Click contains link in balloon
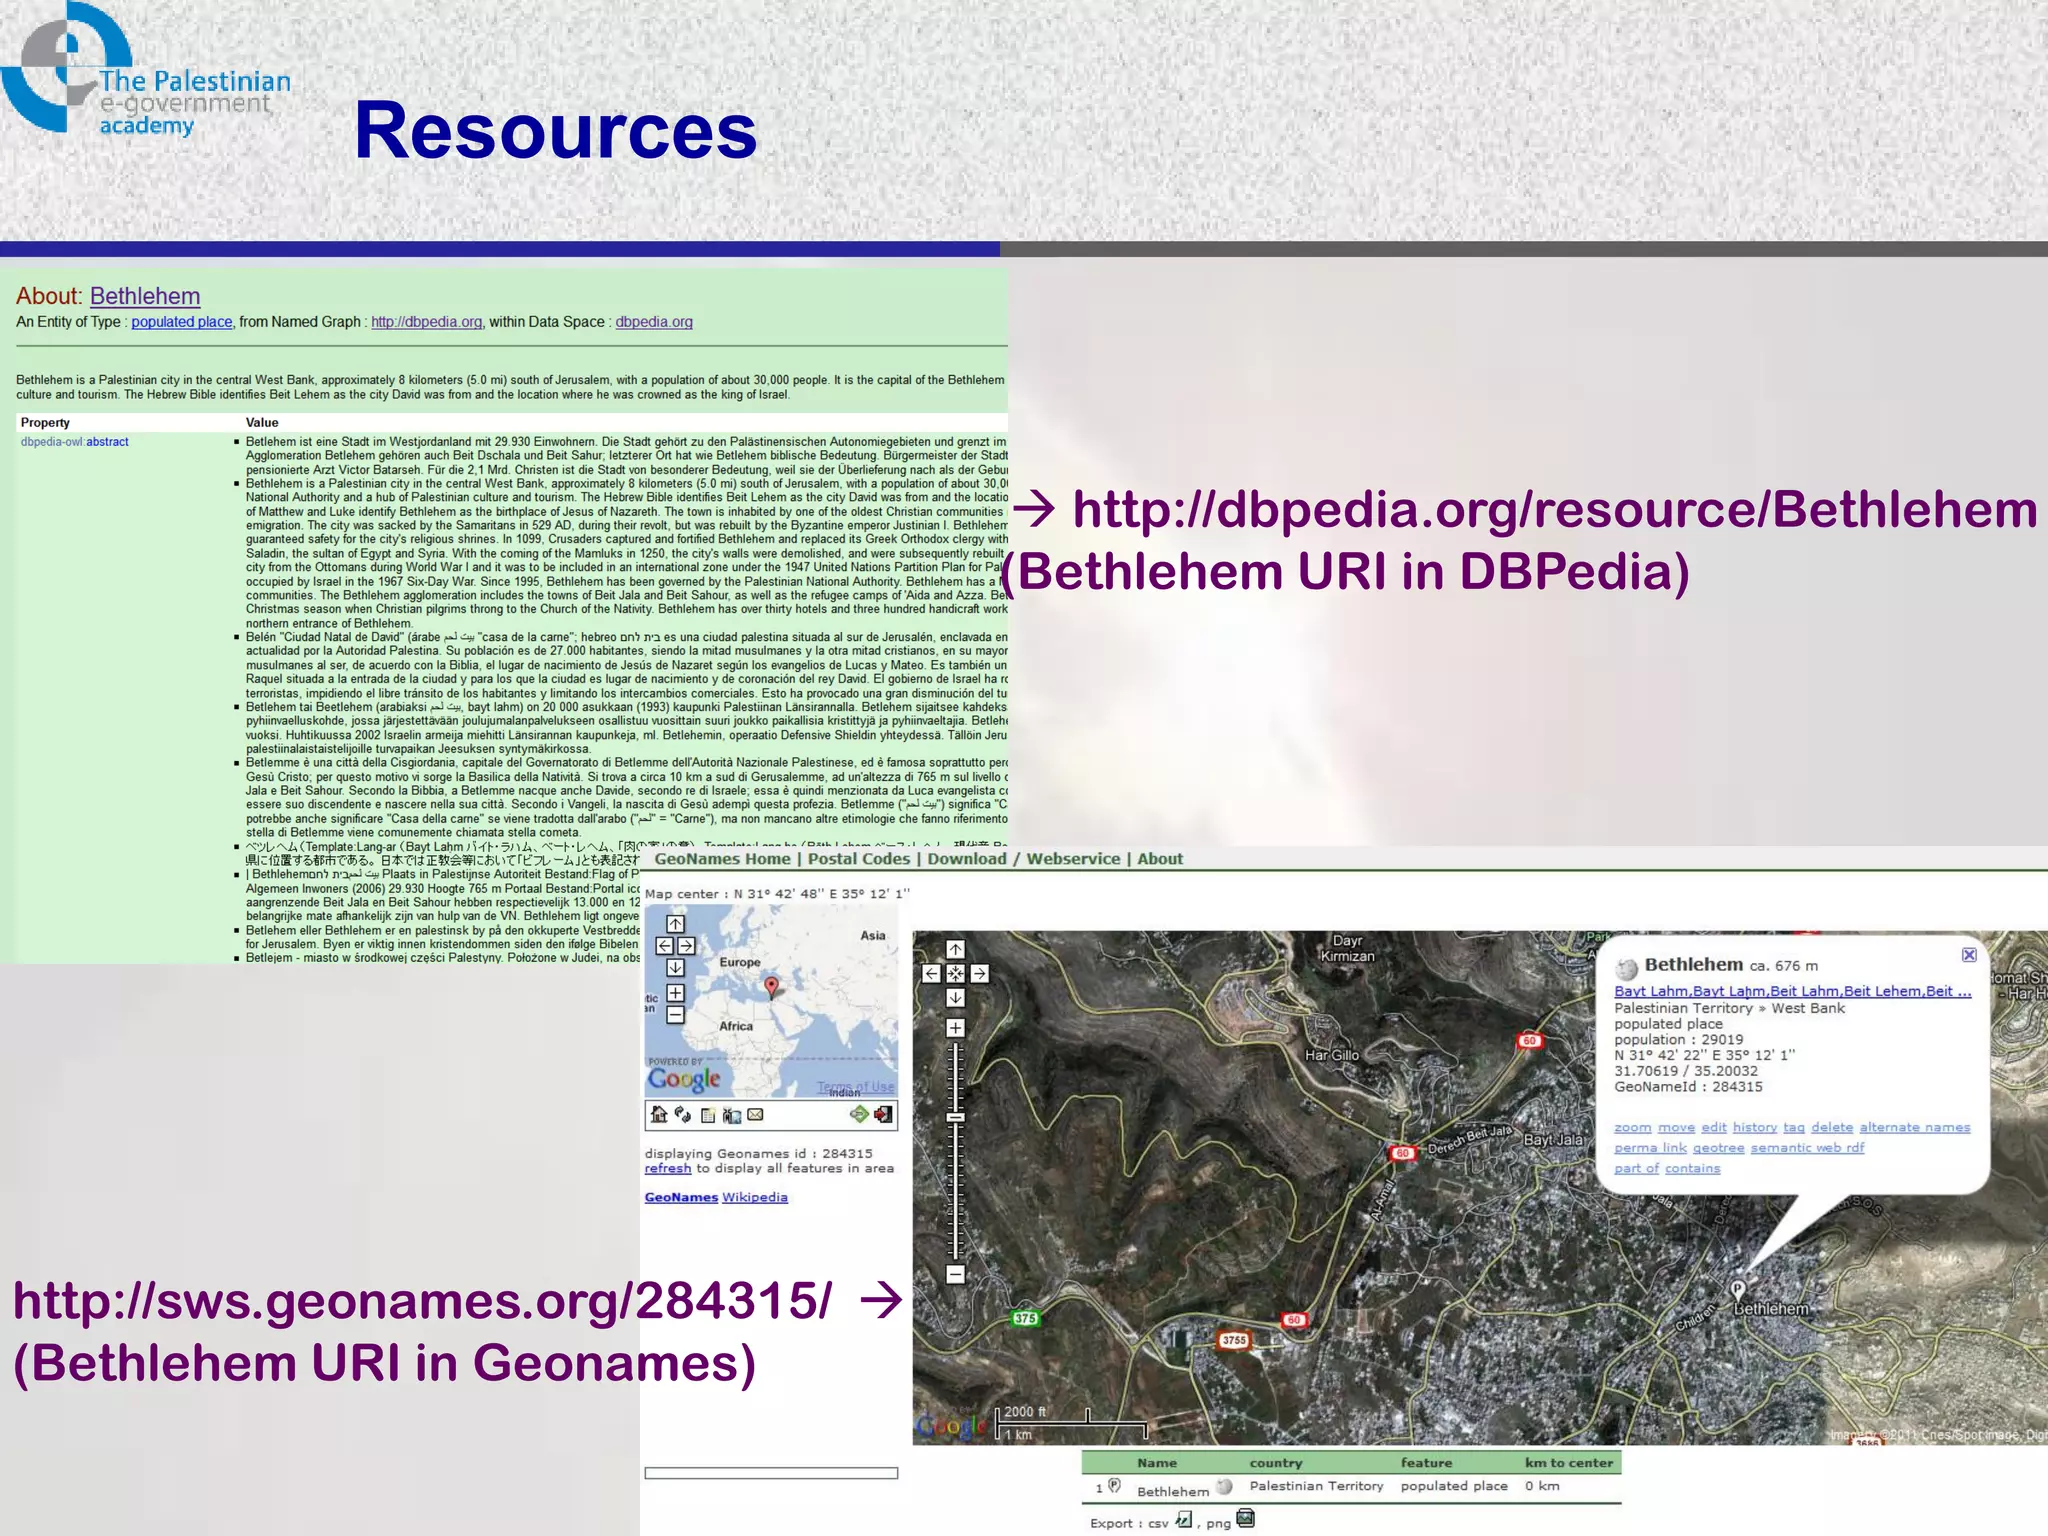This screenshot has height=1536, width=2048. pos(1693,1168)
